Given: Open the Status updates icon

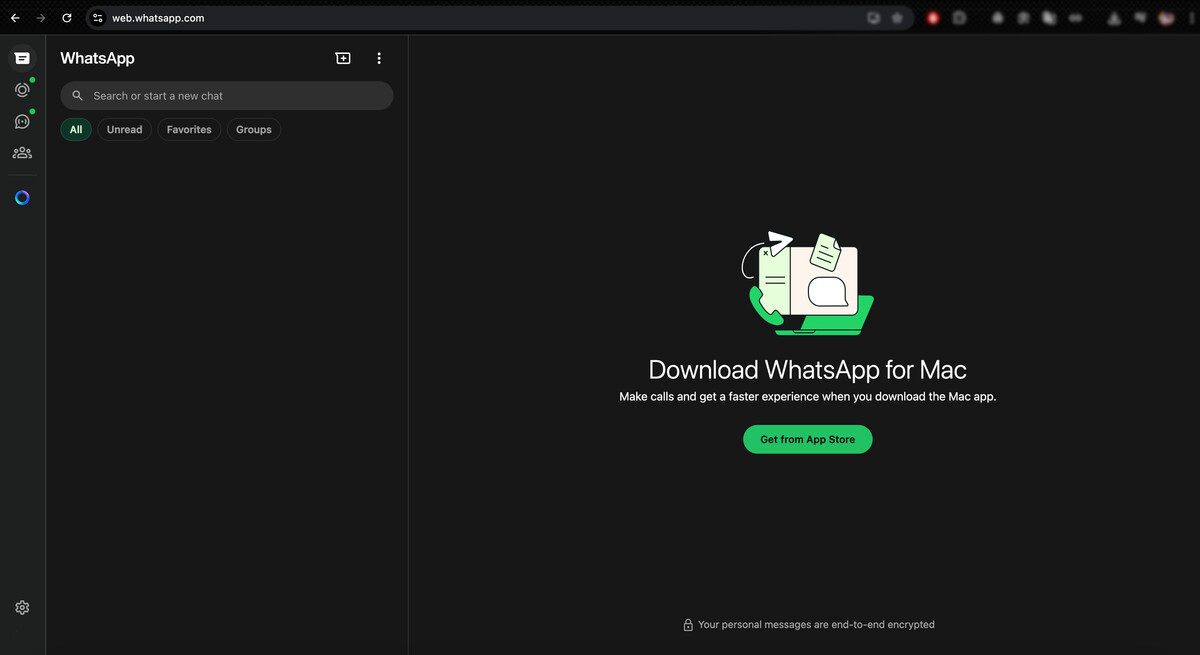Looking at the screenshot, I should click(22, 90).
